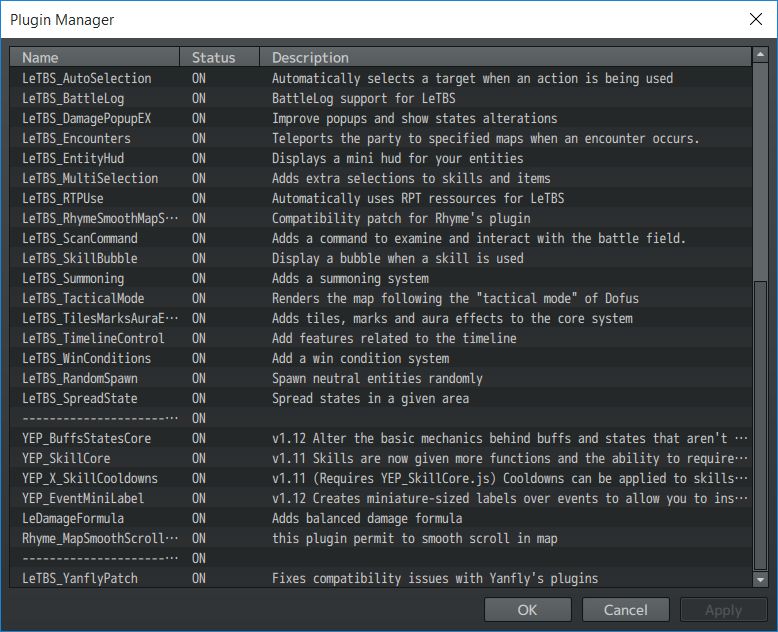This screenshot has height=632, width=778.
Task: Click the Cancel button
Action: (626, 610)
